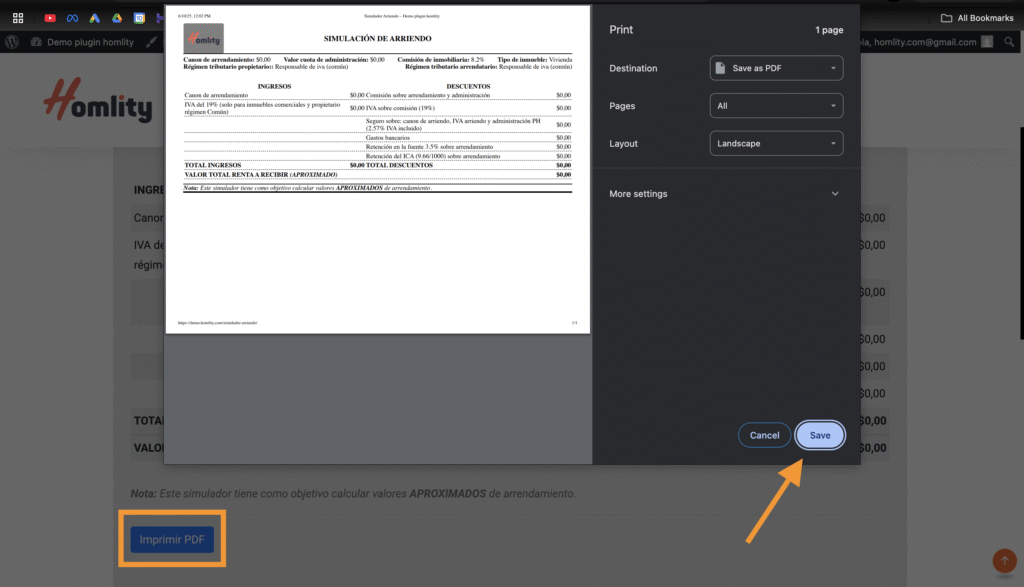Open the All Bookmarks folder
Screen dimensions: 1024x587
[x=977, y=18]
